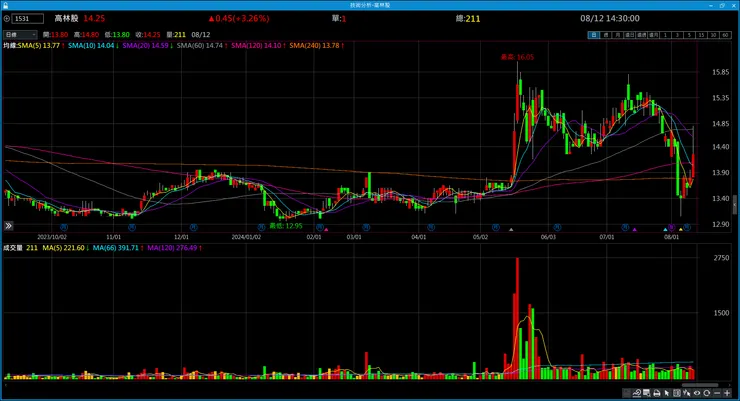Open the 日線 chart type dropdown
740x401 pixels.
tap(20, 35)
